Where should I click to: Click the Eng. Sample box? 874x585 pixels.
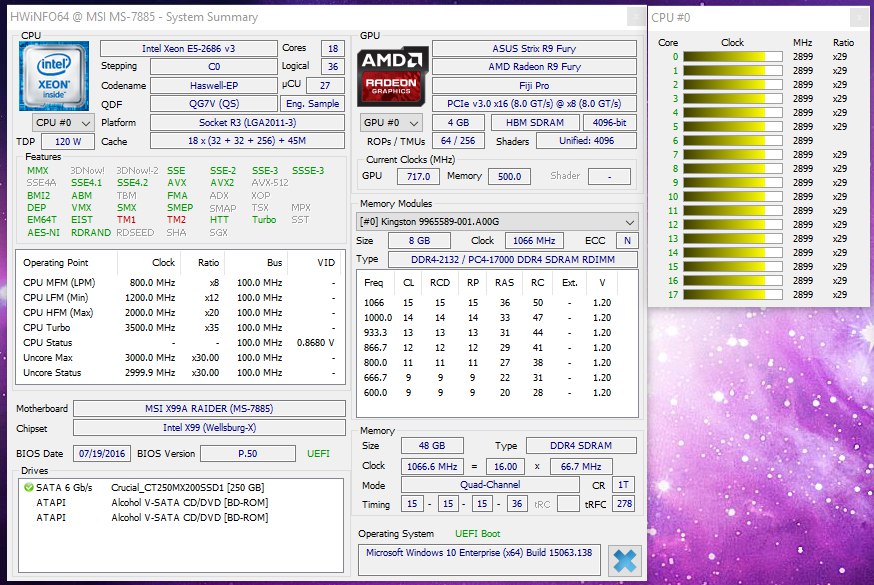312,104
